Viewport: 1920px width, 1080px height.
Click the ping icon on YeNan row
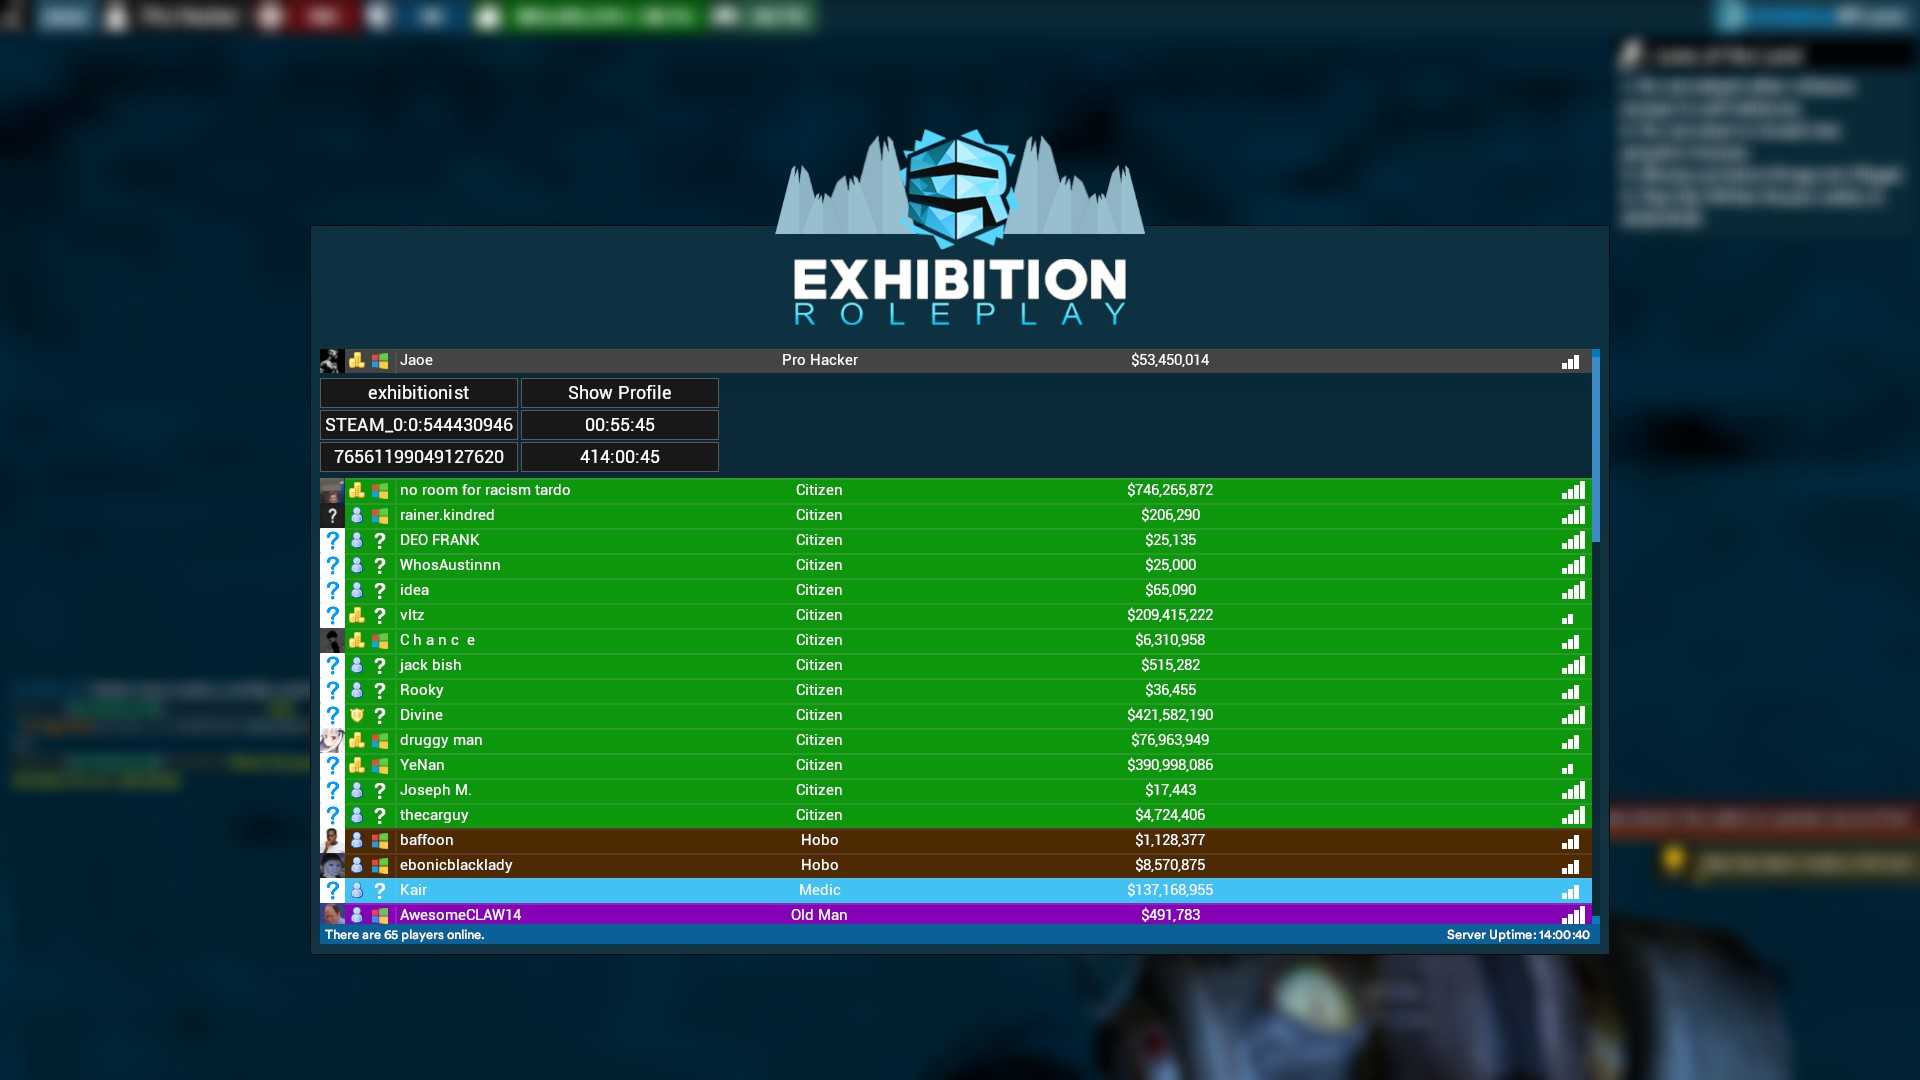pos(1568,769)
